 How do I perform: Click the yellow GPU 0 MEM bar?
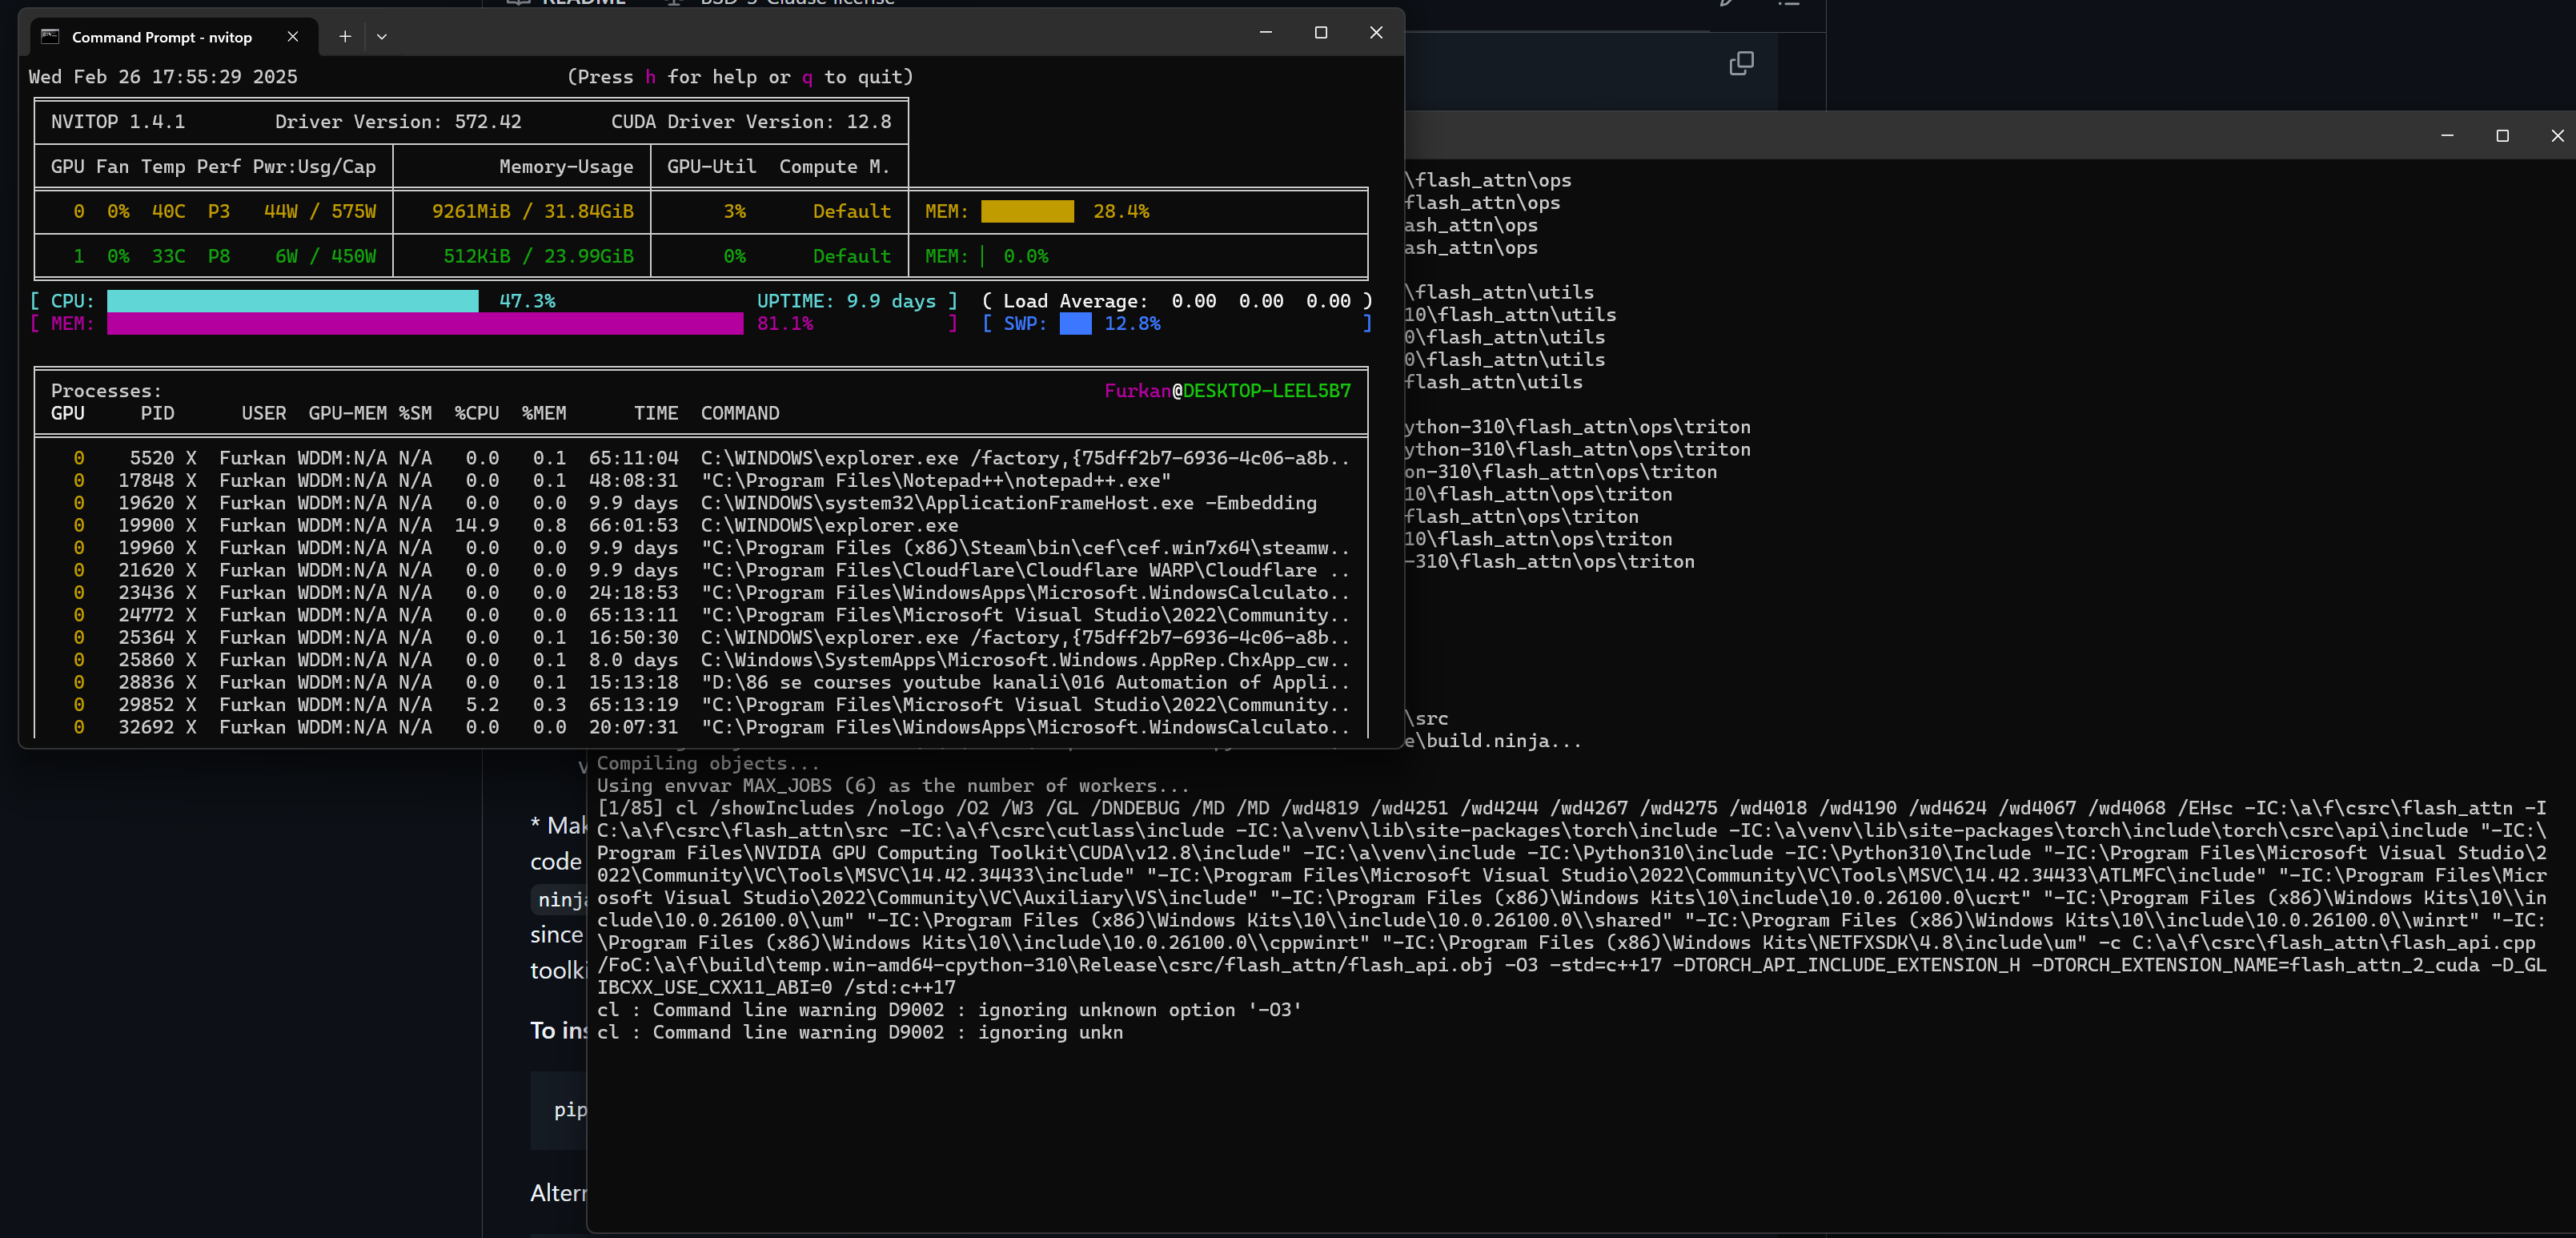[1027, 212]
